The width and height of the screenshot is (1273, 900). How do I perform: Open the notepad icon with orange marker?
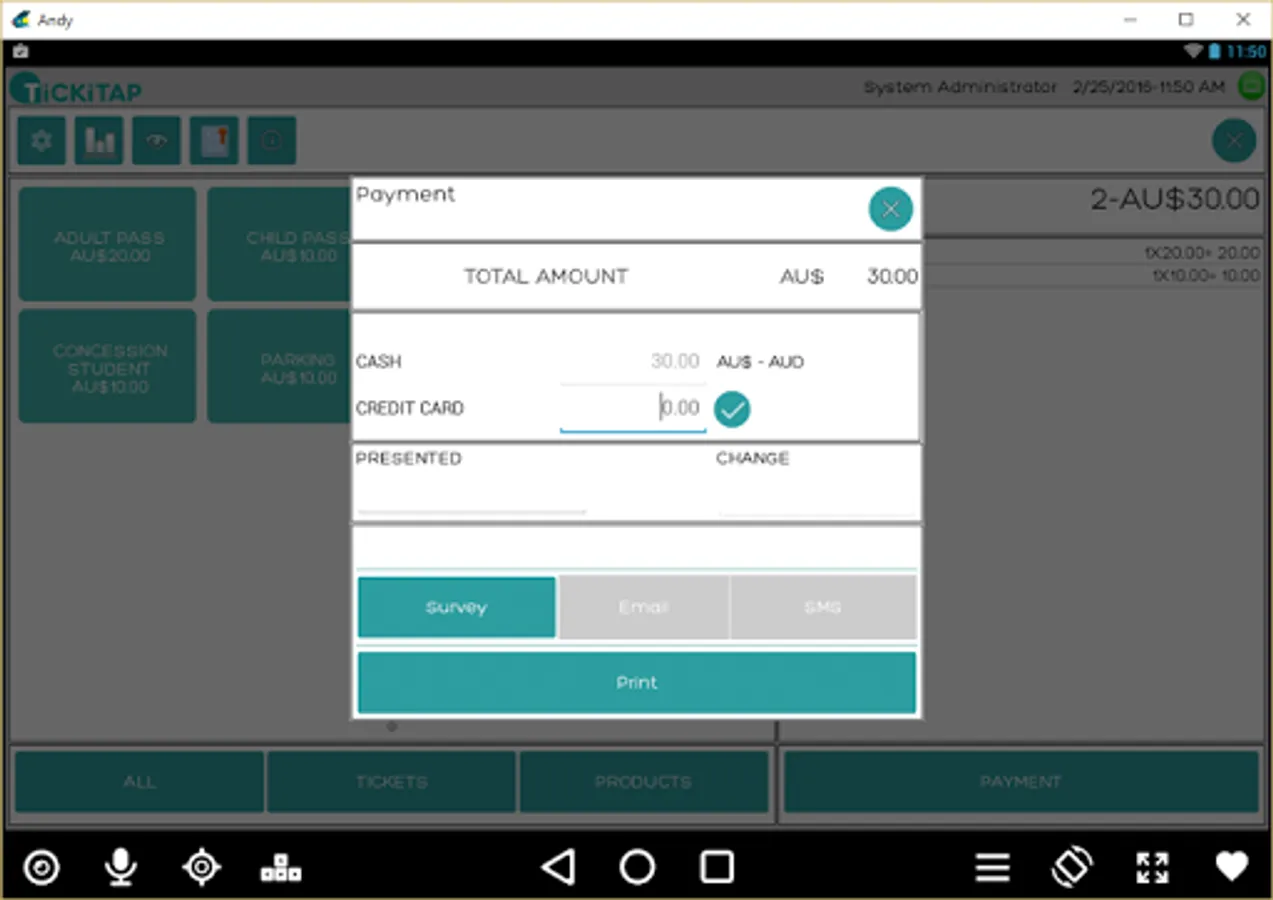[x=214, y=140]
